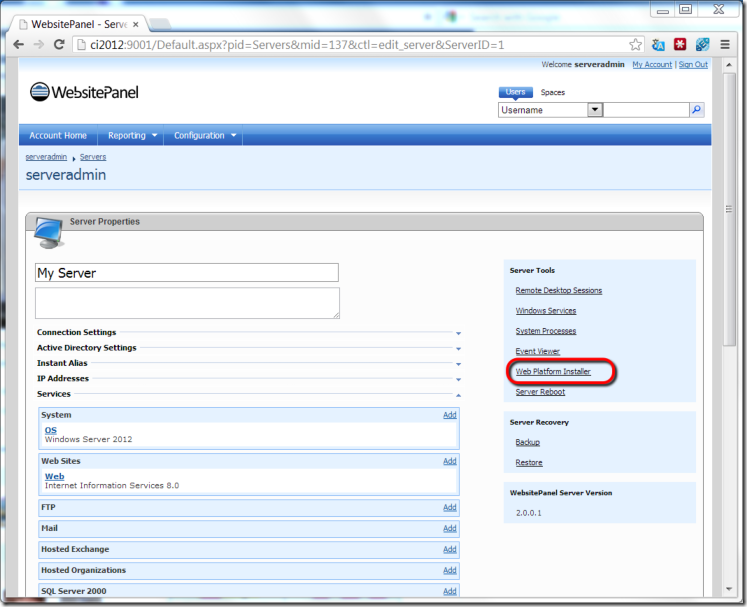Click the search magnifier icon

[x=697, y=110]
